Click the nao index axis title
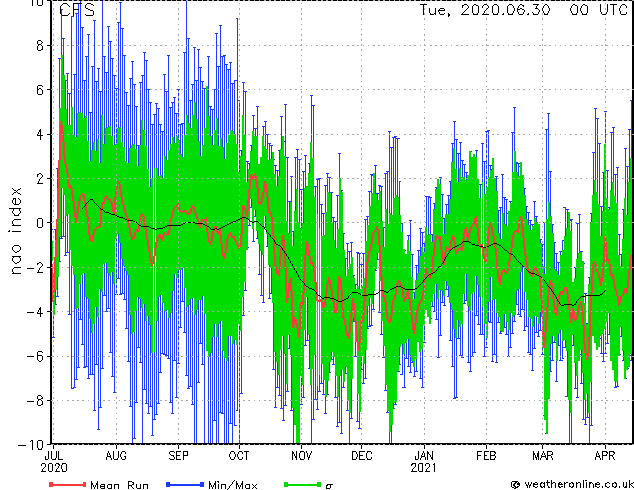 [x=15, y=230]
